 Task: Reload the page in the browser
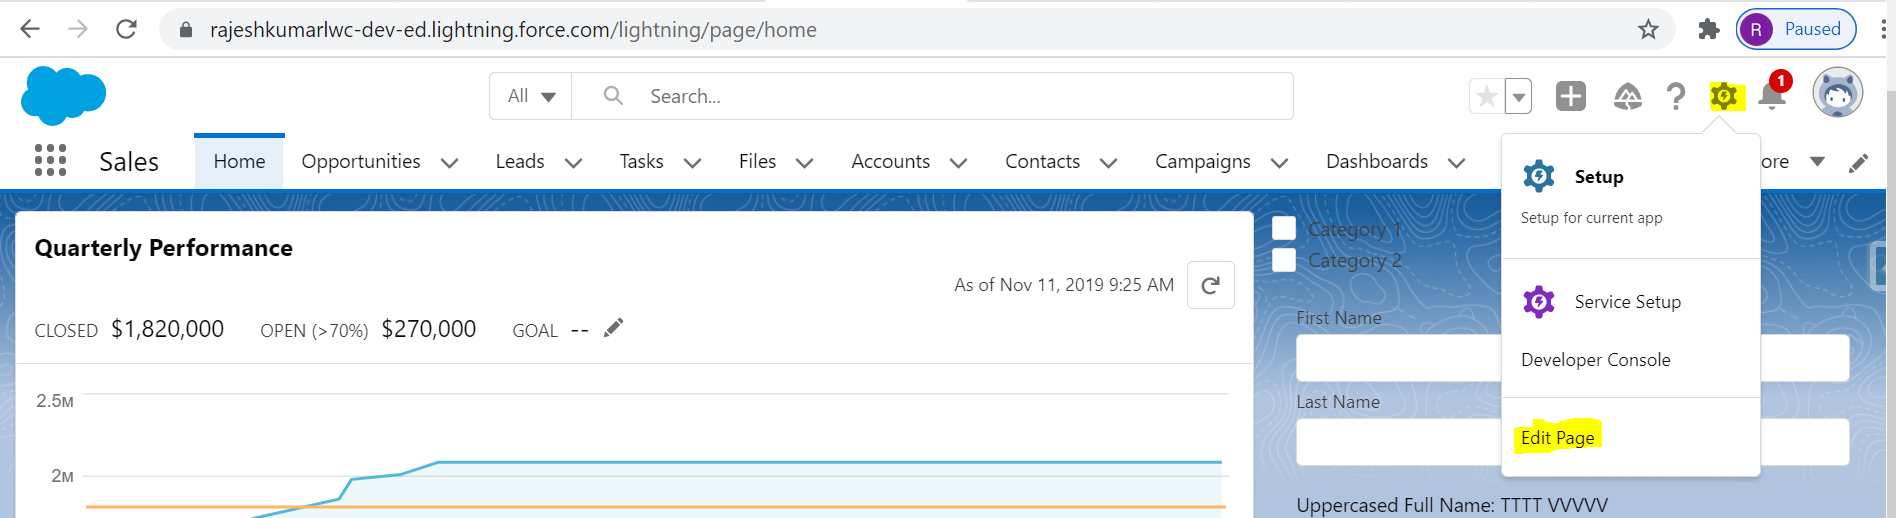tap(126, 29)
